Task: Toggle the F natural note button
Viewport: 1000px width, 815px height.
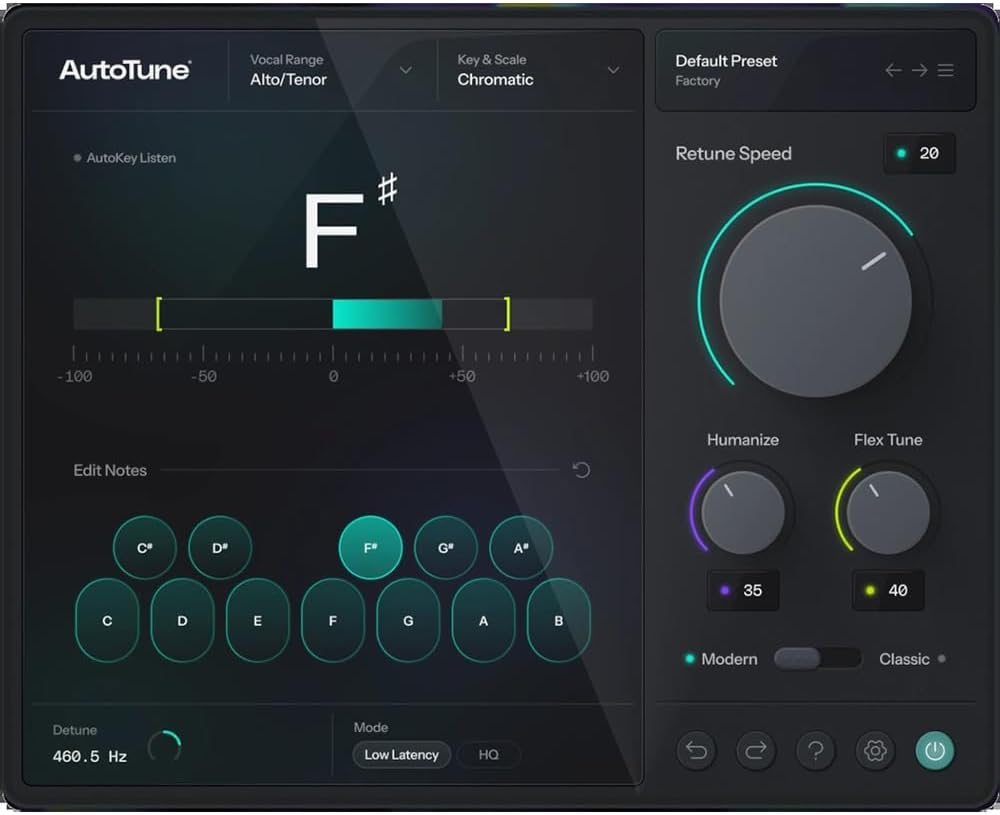Action: 333,620
